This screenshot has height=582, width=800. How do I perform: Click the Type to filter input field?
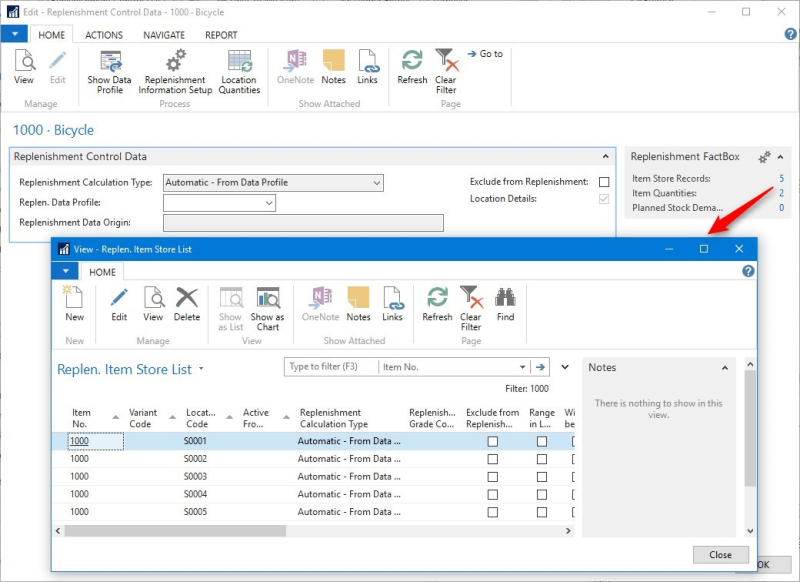[330, 367]
